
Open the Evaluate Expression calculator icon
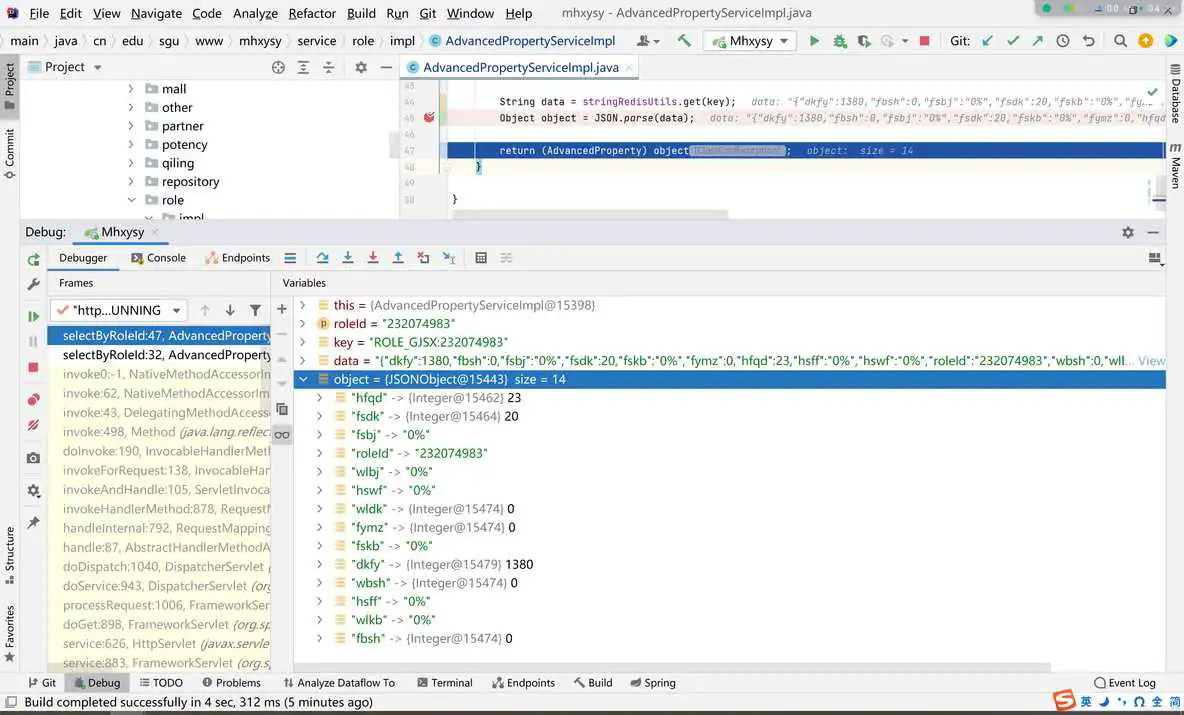(x=481, y=258)
